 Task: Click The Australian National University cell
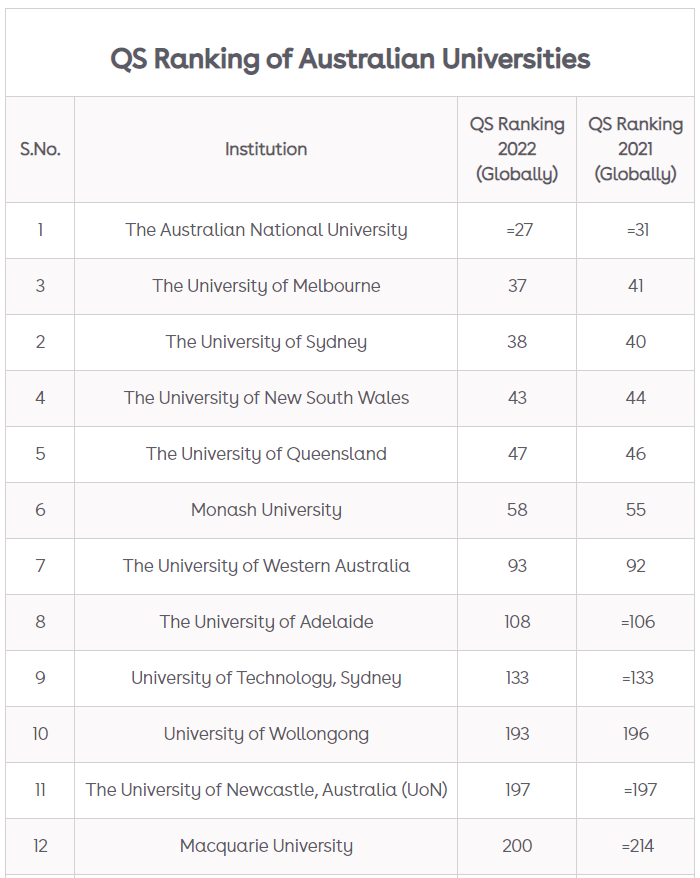[x=266, y=230]
